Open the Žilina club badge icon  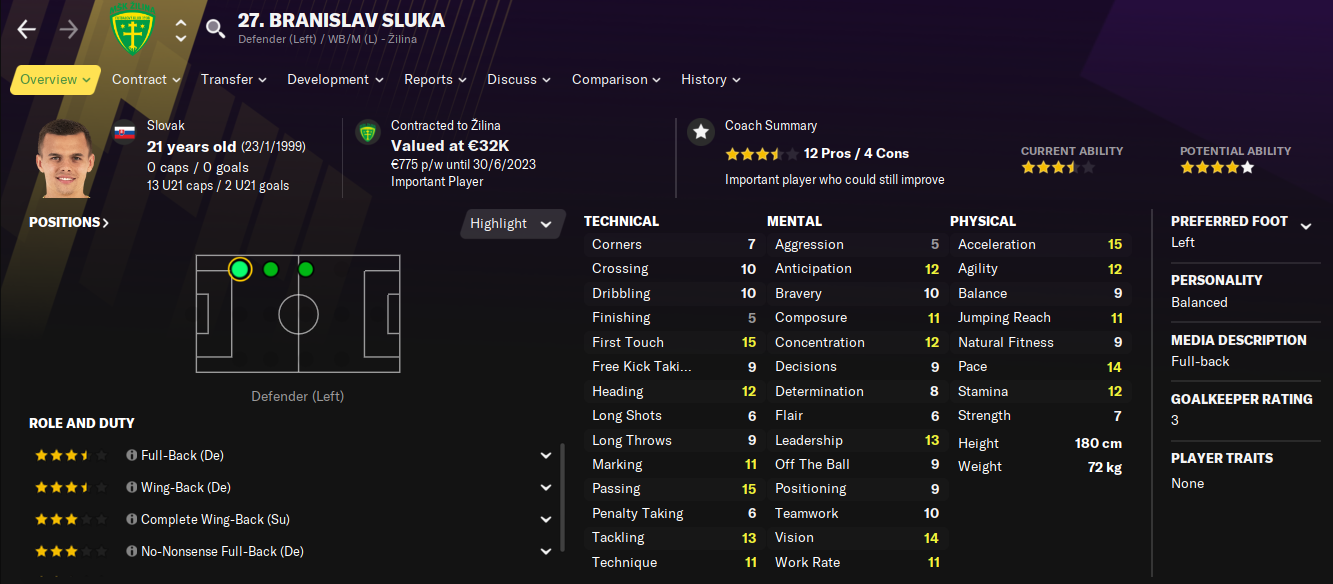(x=128, y=29)
